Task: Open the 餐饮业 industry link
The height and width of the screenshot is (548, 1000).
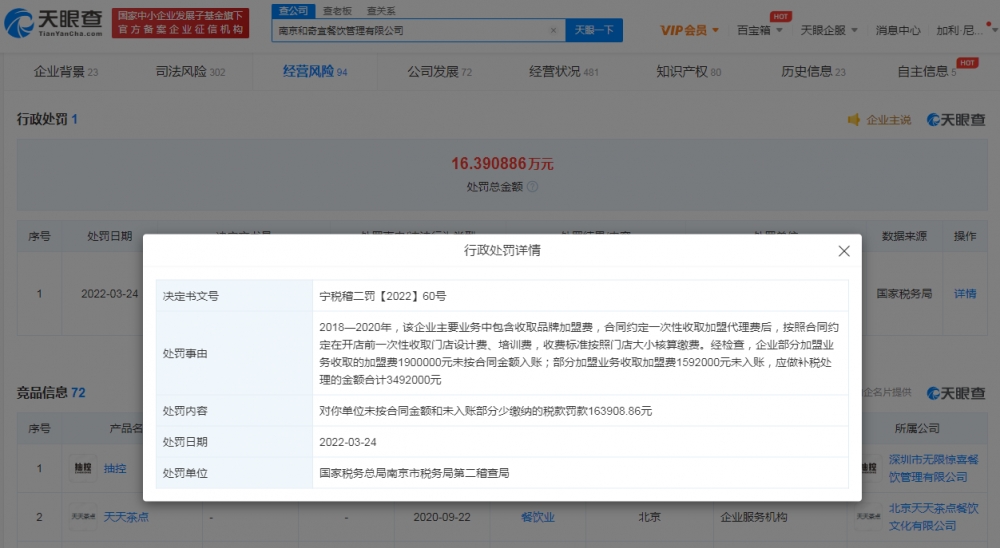Action: [x=538, y=517]
